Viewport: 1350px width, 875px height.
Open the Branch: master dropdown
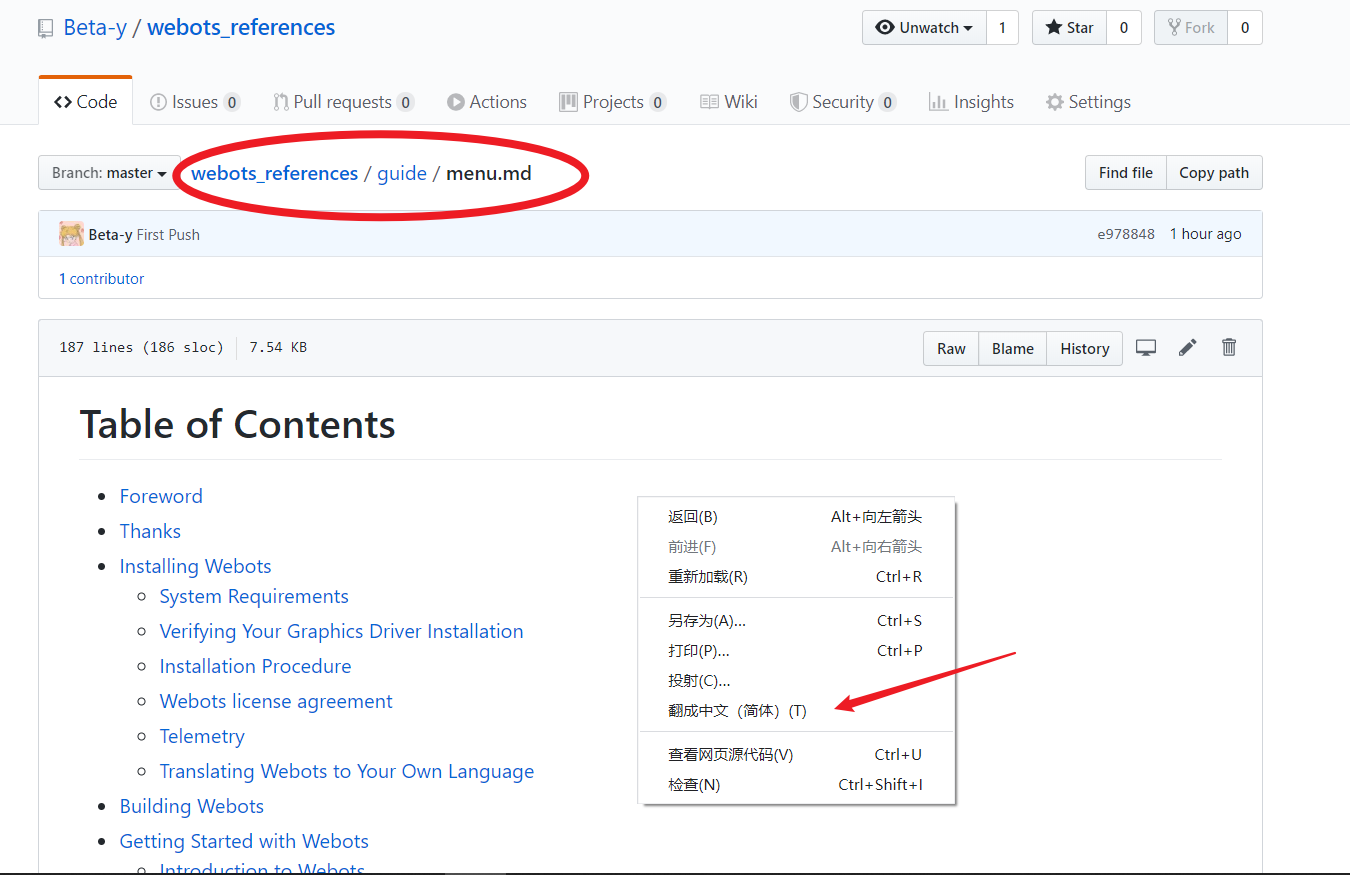click(109, 173)
